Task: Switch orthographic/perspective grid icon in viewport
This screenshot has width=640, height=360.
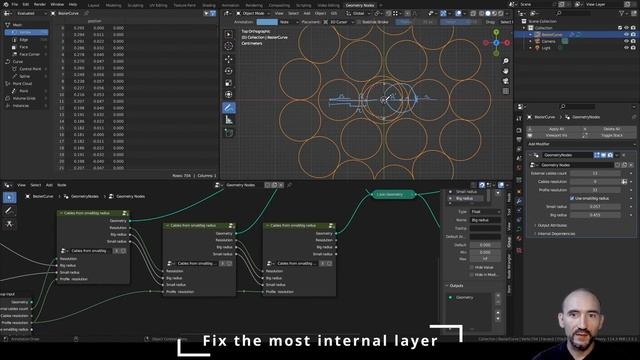Action: click(x=506, y=91)
